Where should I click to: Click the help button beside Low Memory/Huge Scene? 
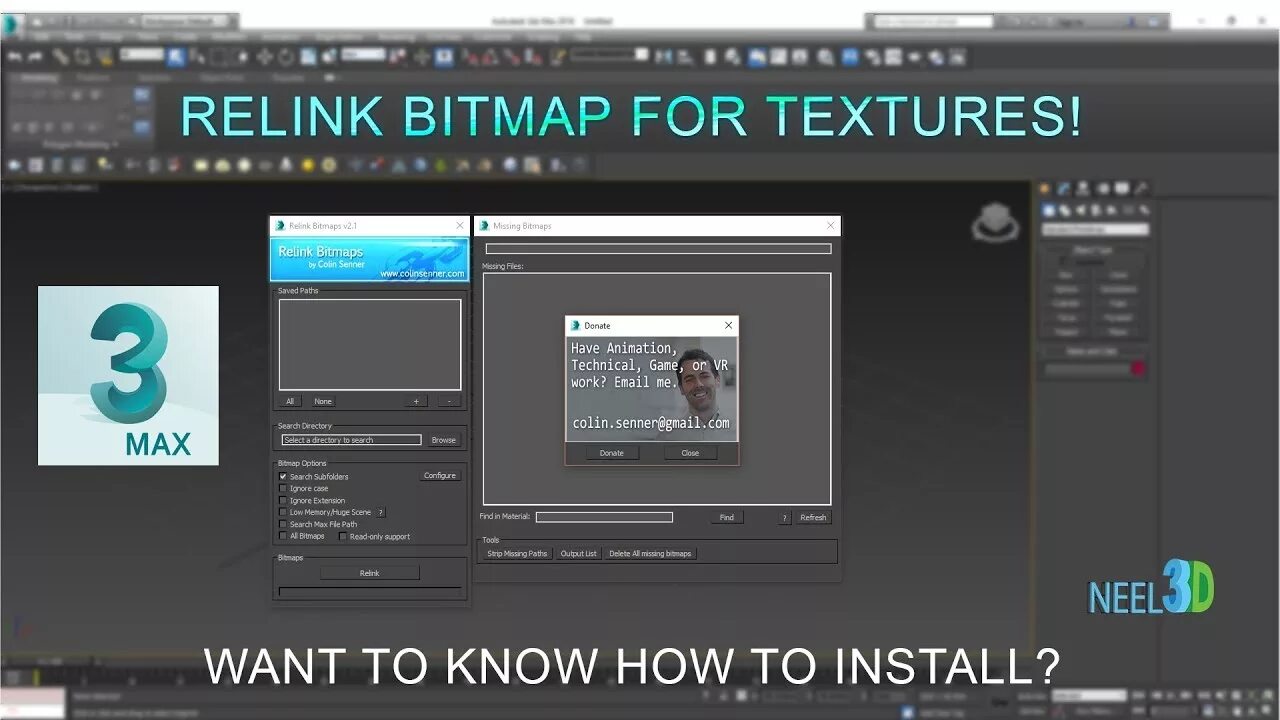pyautogui.click(x=380, y=512)
